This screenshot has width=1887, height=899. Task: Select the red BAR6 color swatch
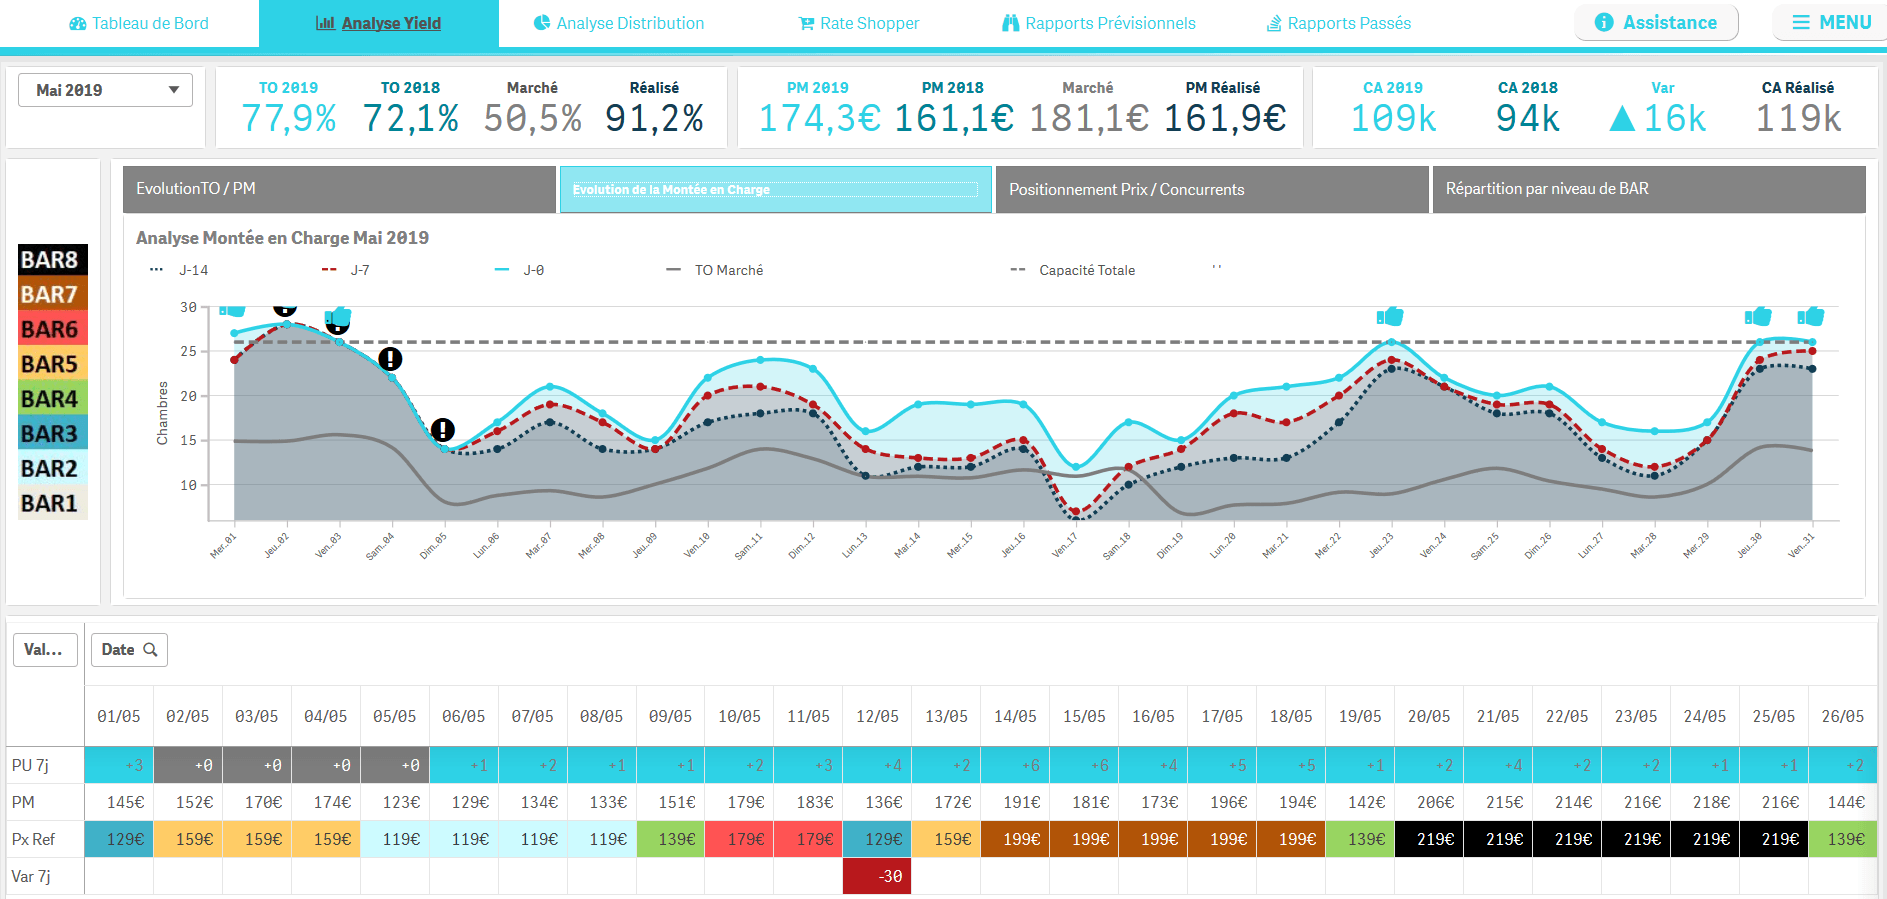pos(53,329)
